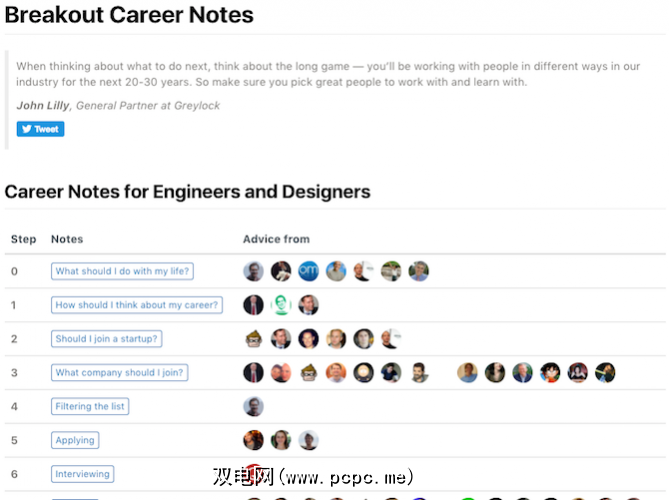Click first avatar in 'Should I join a startup?' row
This screenshot has width=669, height=500.
tap(254, 339)
